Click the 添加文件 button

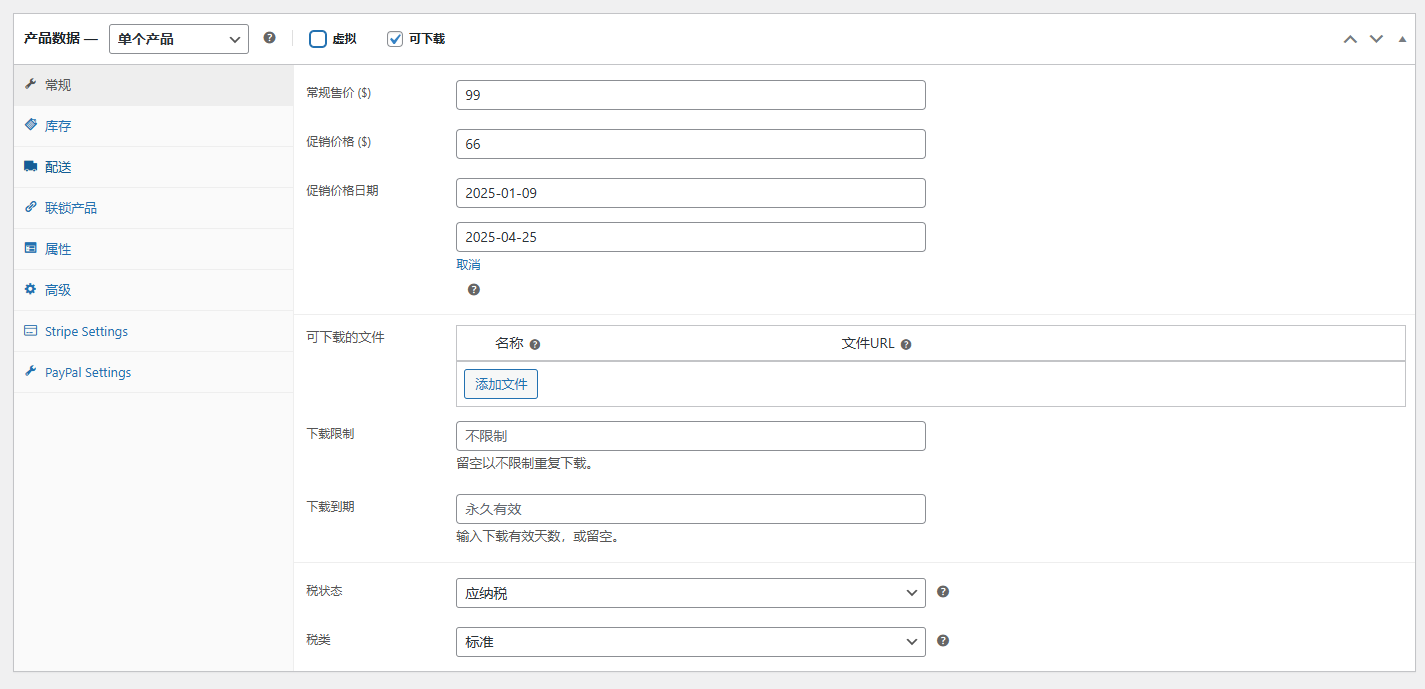pyautogui.click(x=501, y=384)
